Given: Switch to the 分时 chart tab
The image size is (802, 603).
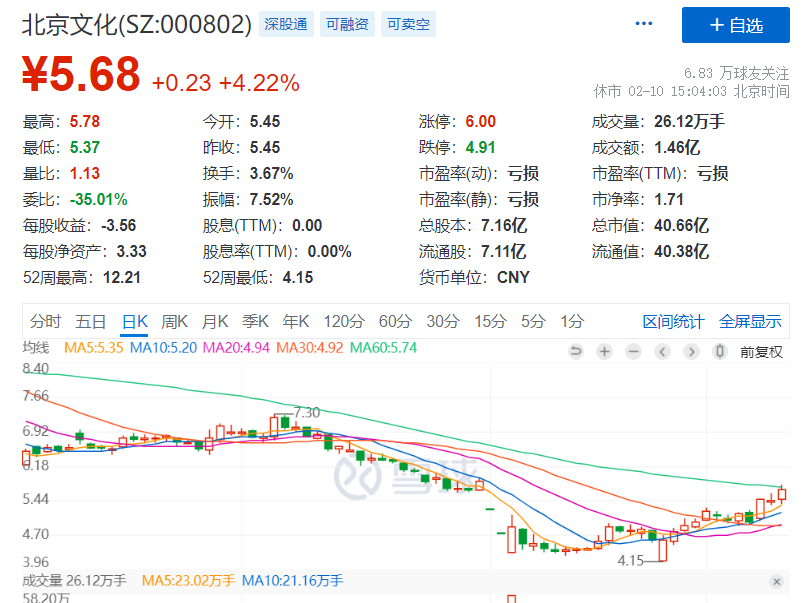Looking at the screenshot, I should click(x=45, y=321).
